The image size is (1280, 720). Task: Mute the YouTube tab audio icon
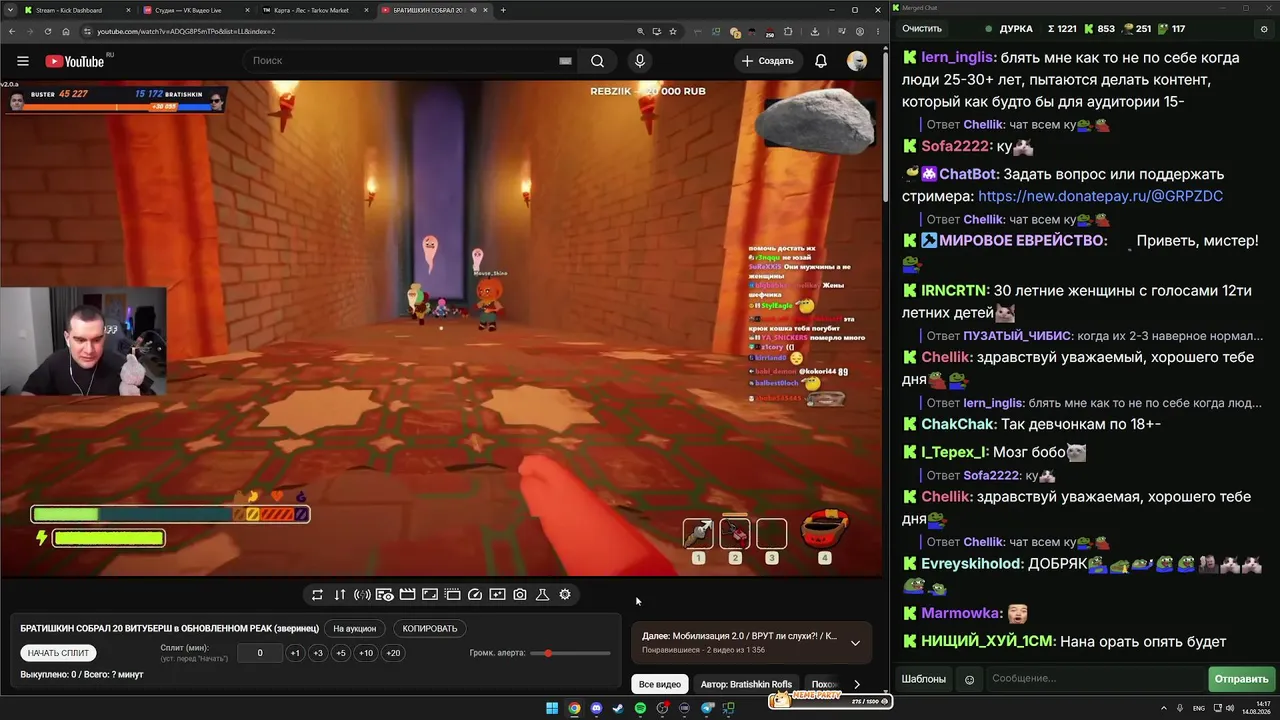473,10
